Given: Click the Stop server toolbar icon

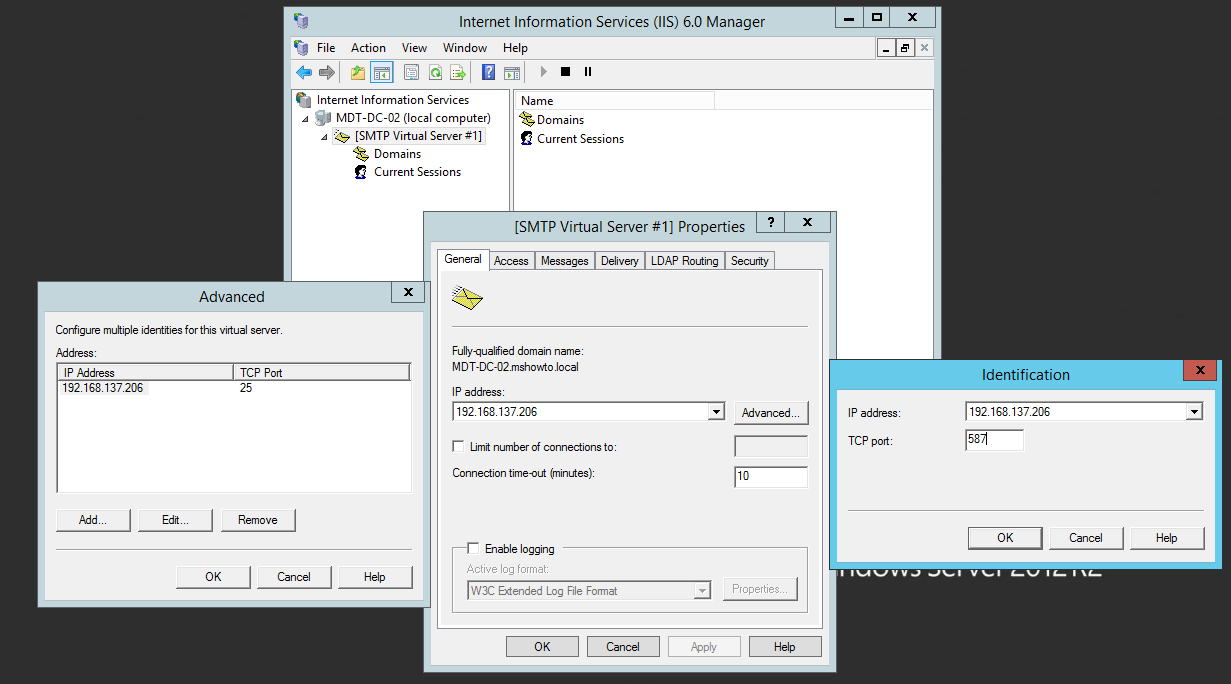Looking at the screenshot, I should click(x=566, y=72).
